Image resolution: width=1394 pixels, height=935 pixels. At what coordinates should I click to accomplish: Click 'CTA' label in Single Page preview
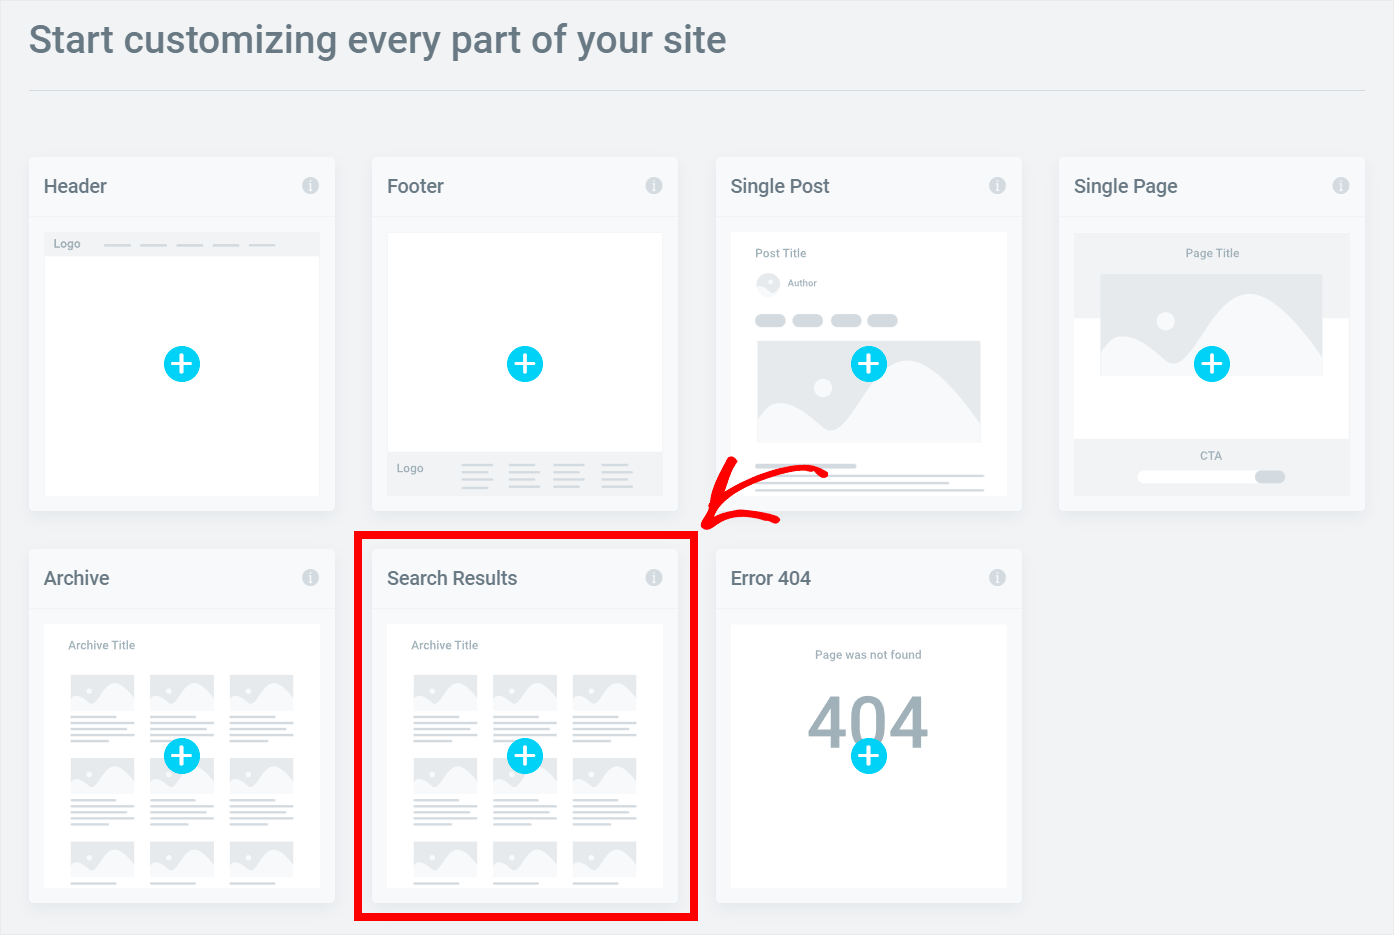1211,456
